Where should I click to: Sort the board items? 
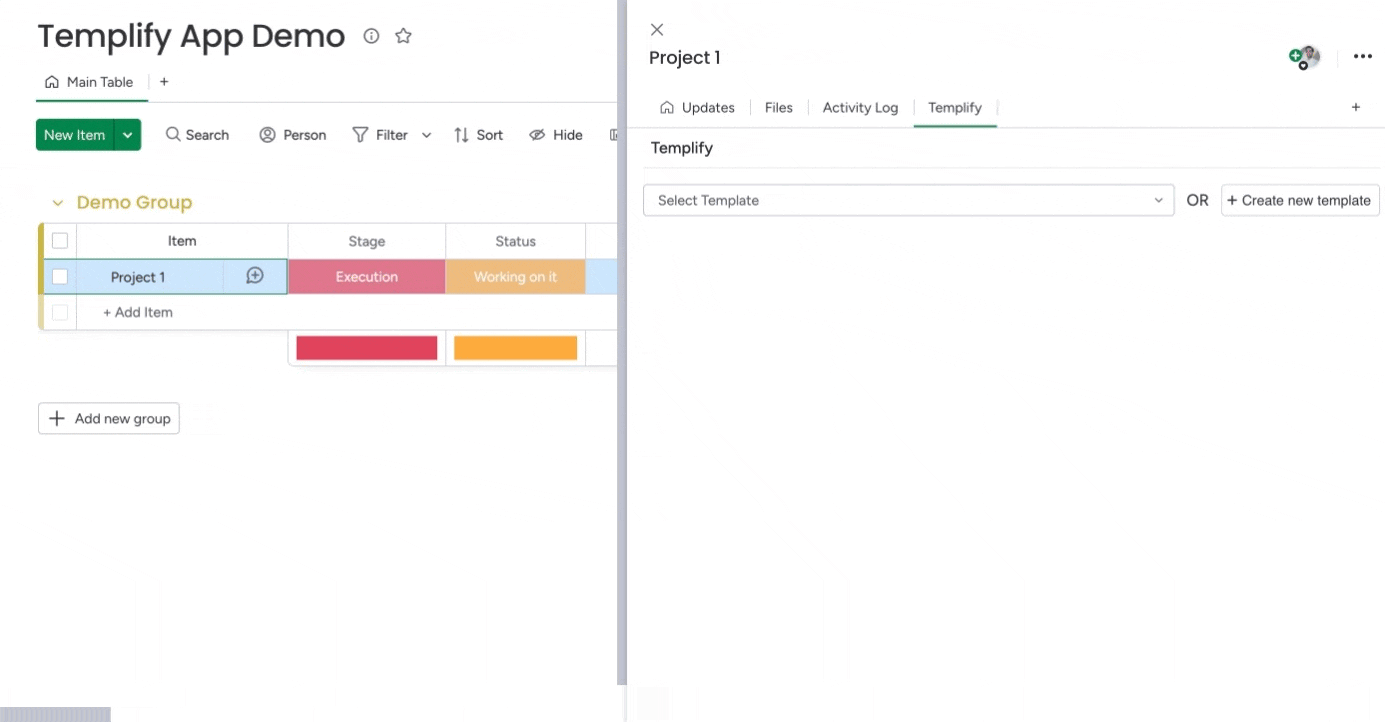click(x=478, y=134)
